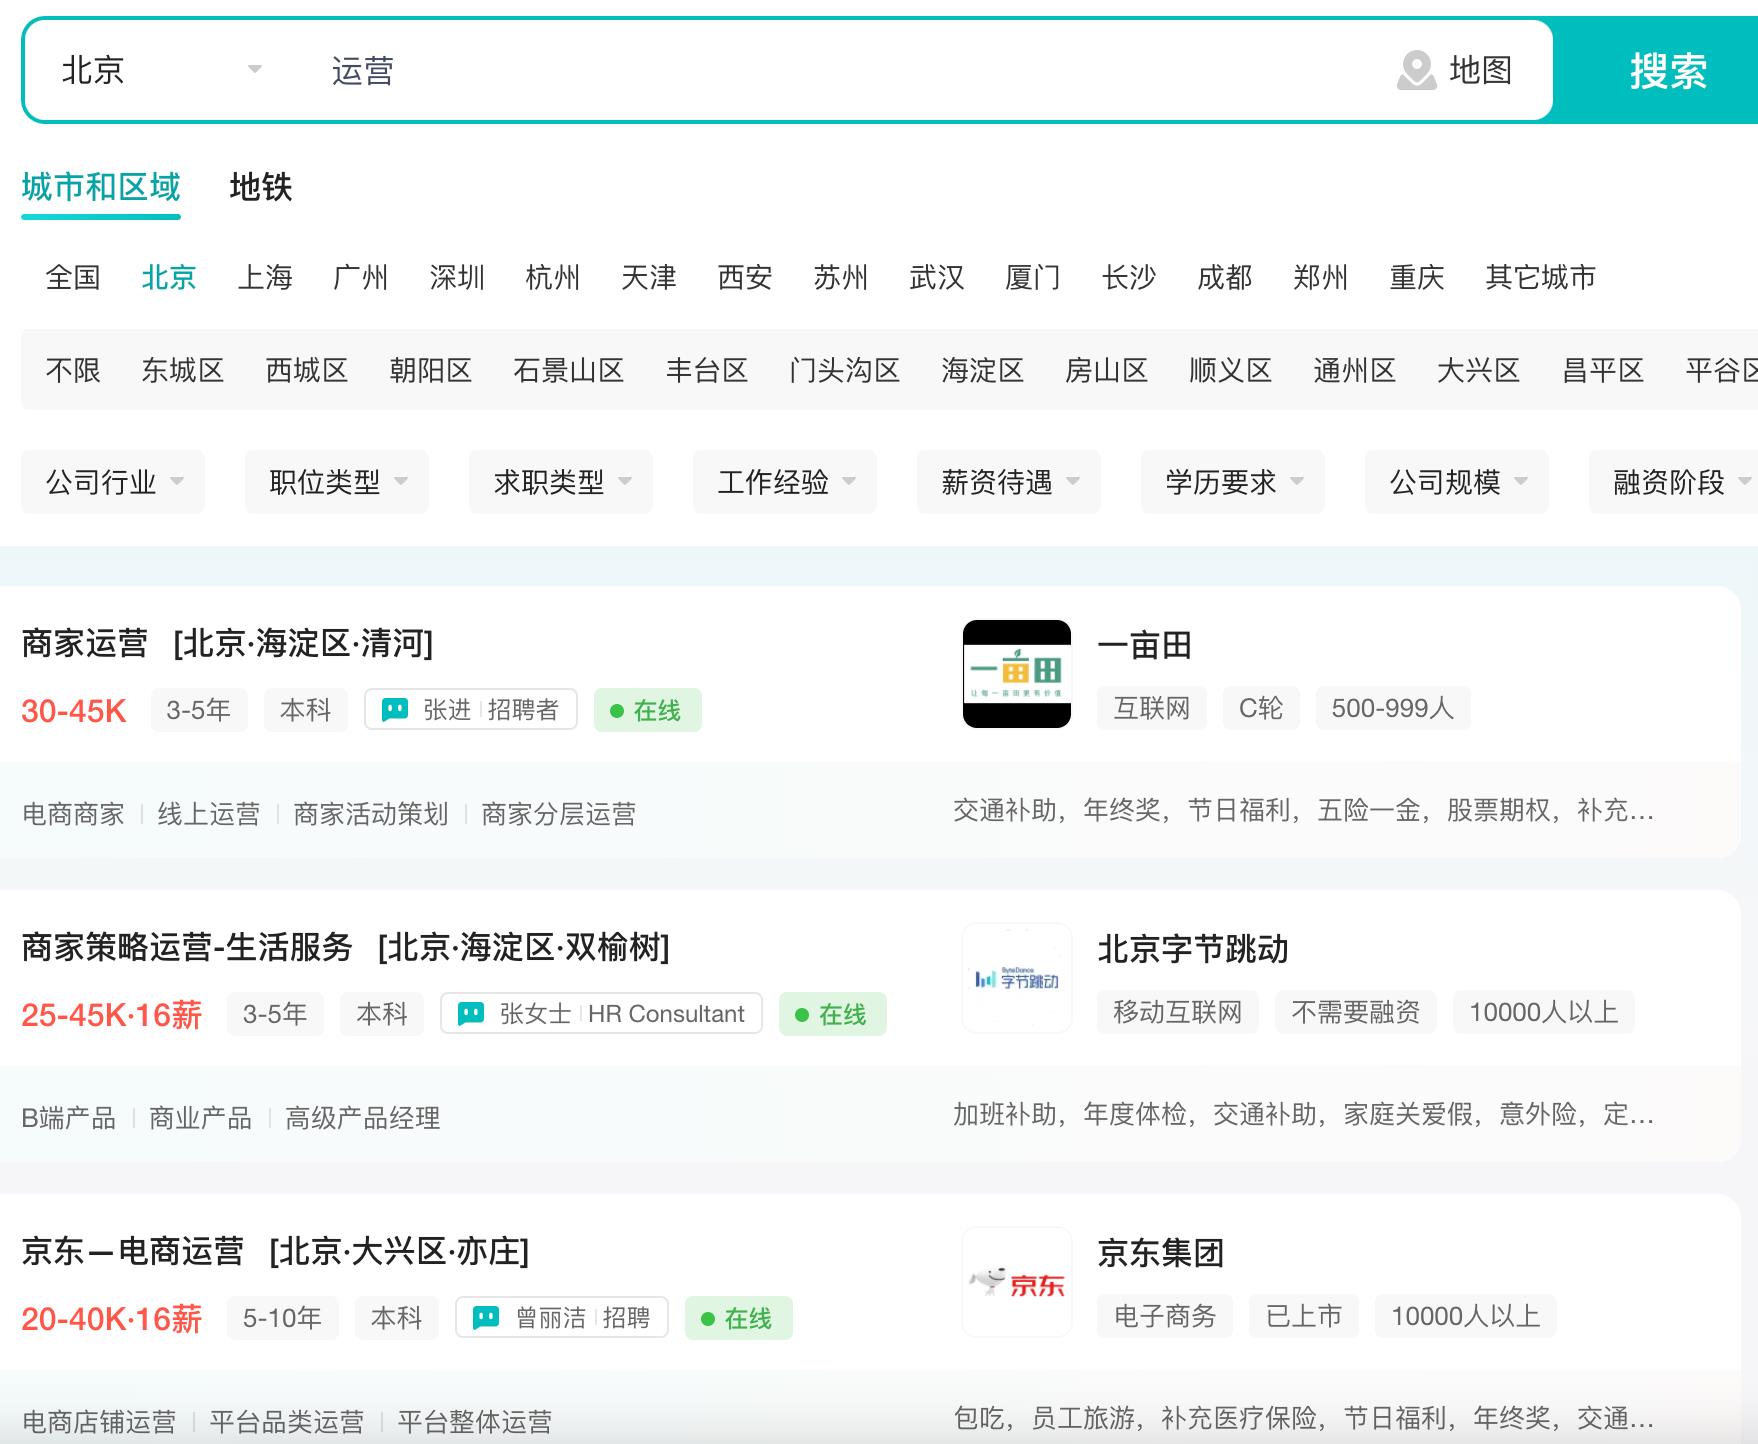Open 一亩田 company name link
1758x1444 pixels.
point(1145,645)
